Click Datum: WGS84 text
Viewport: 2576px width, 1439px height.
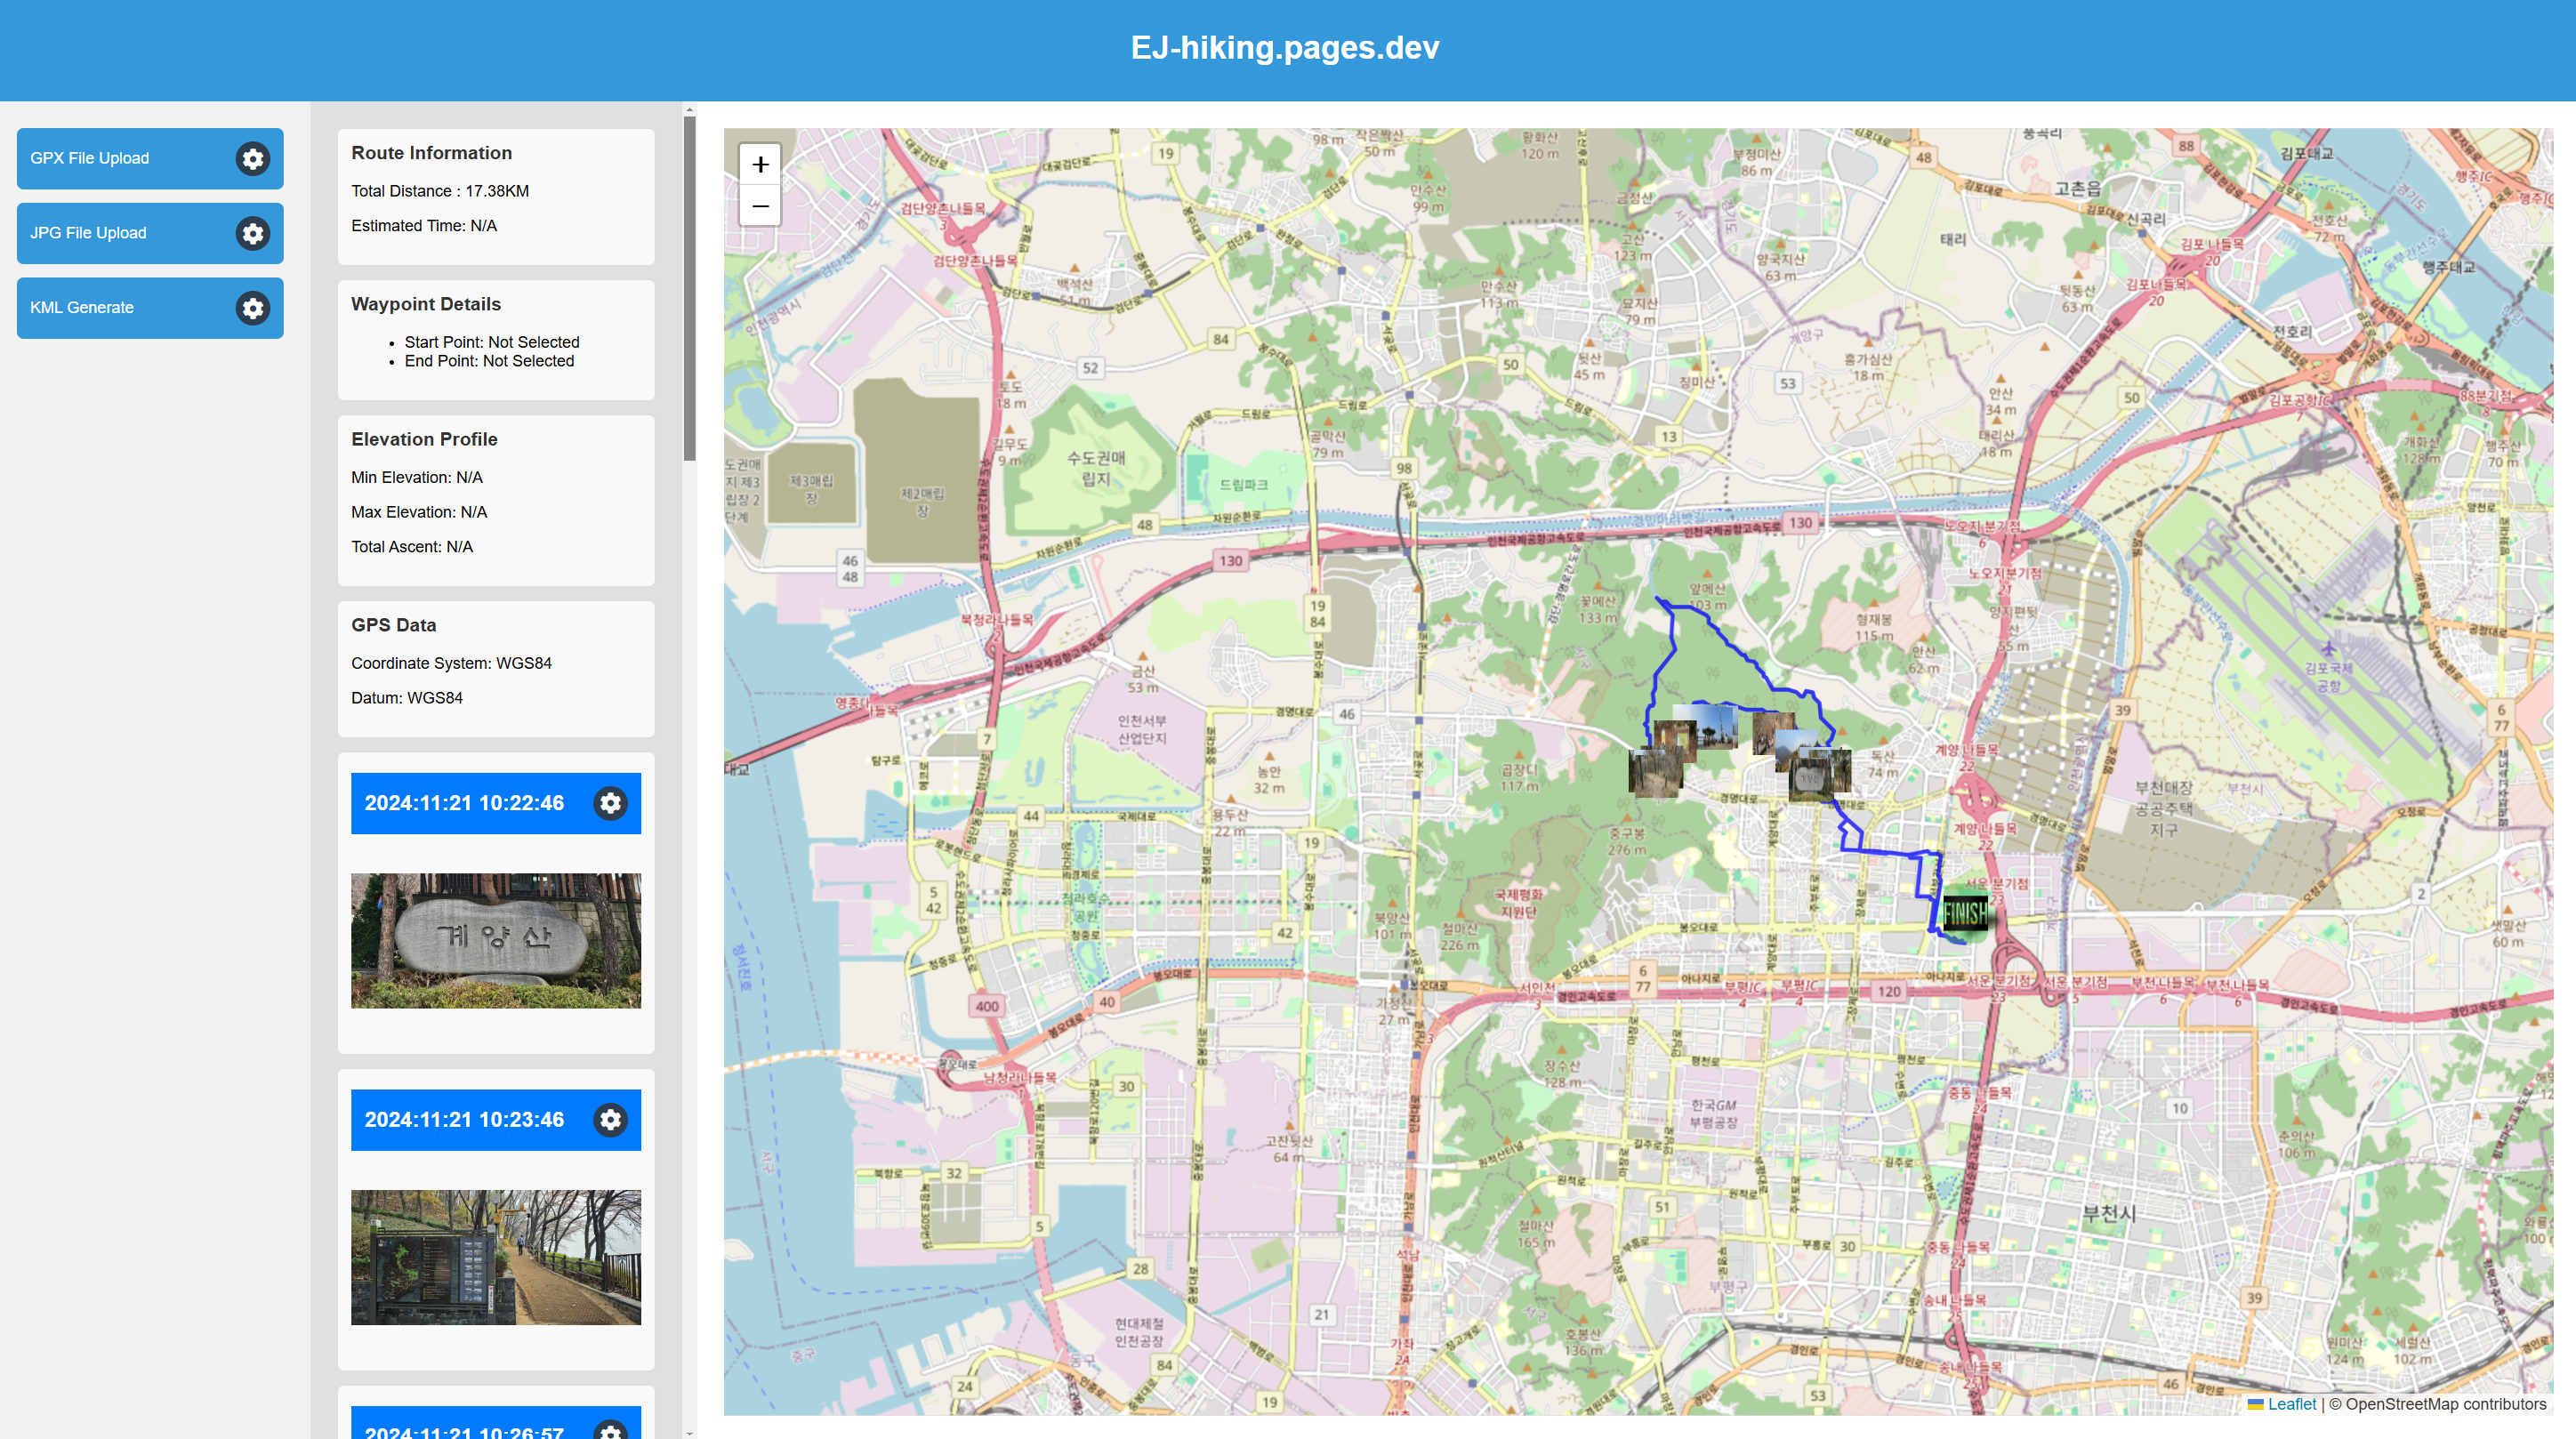coord(407,698)
